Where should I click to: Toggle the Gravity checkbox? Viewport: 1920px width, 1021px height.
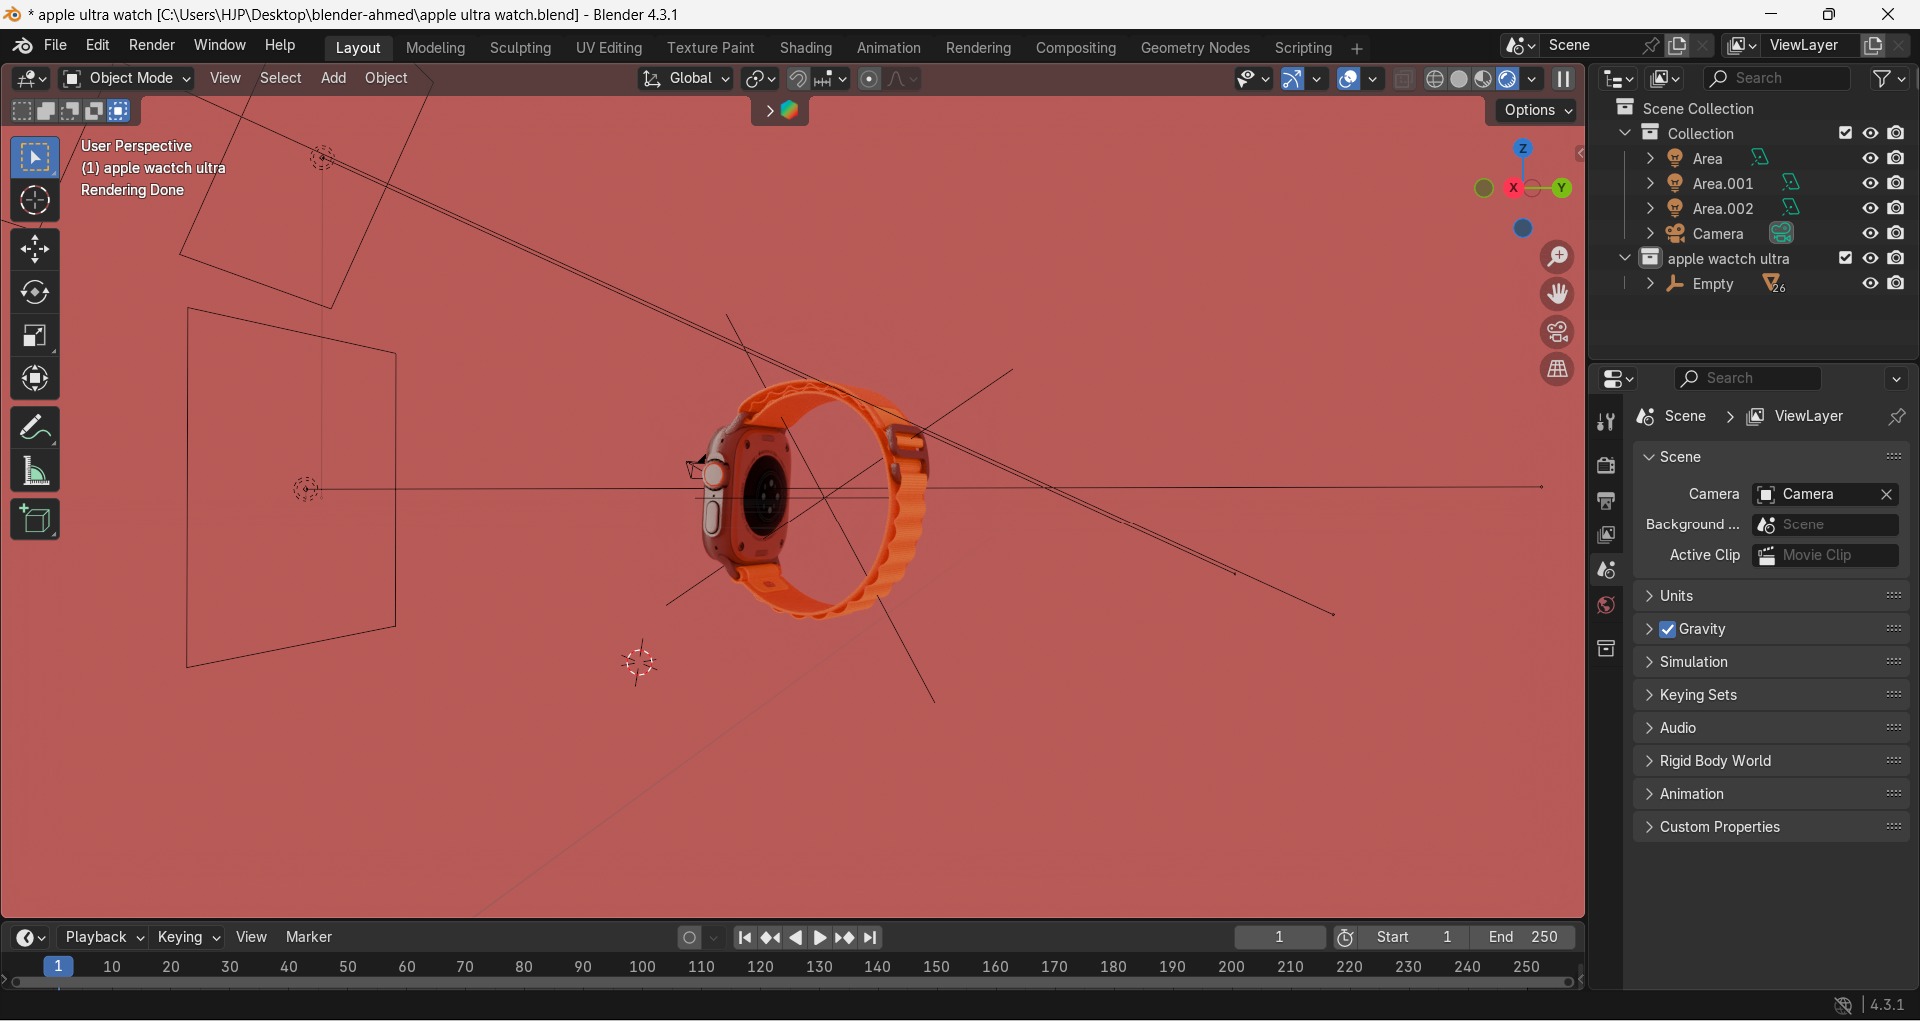point(1667,630)
